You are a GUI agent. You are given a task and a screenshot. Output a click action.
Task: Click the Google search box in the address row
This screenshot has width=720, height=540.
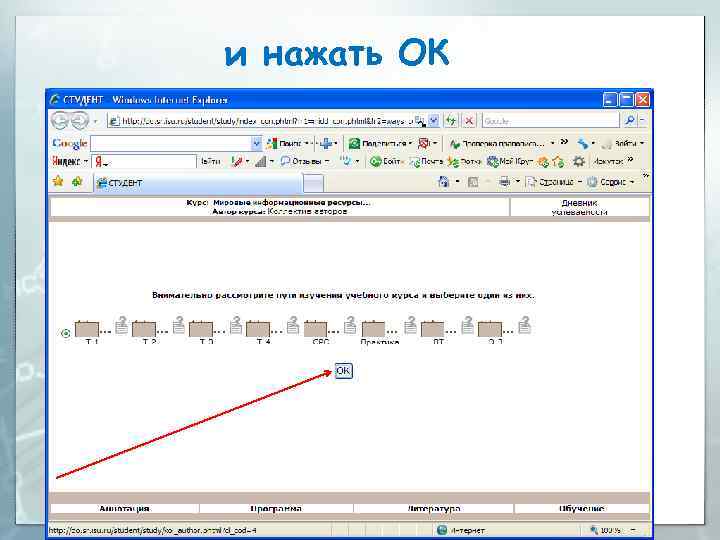(551, 121)
